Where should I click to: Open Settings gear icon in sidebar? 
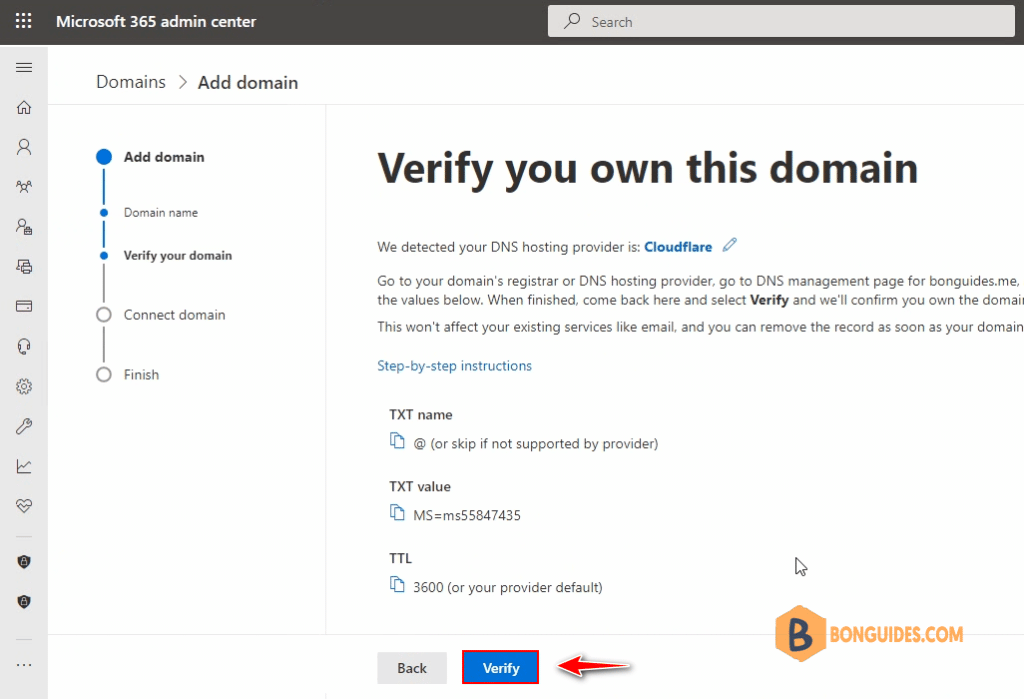[24, 386]
